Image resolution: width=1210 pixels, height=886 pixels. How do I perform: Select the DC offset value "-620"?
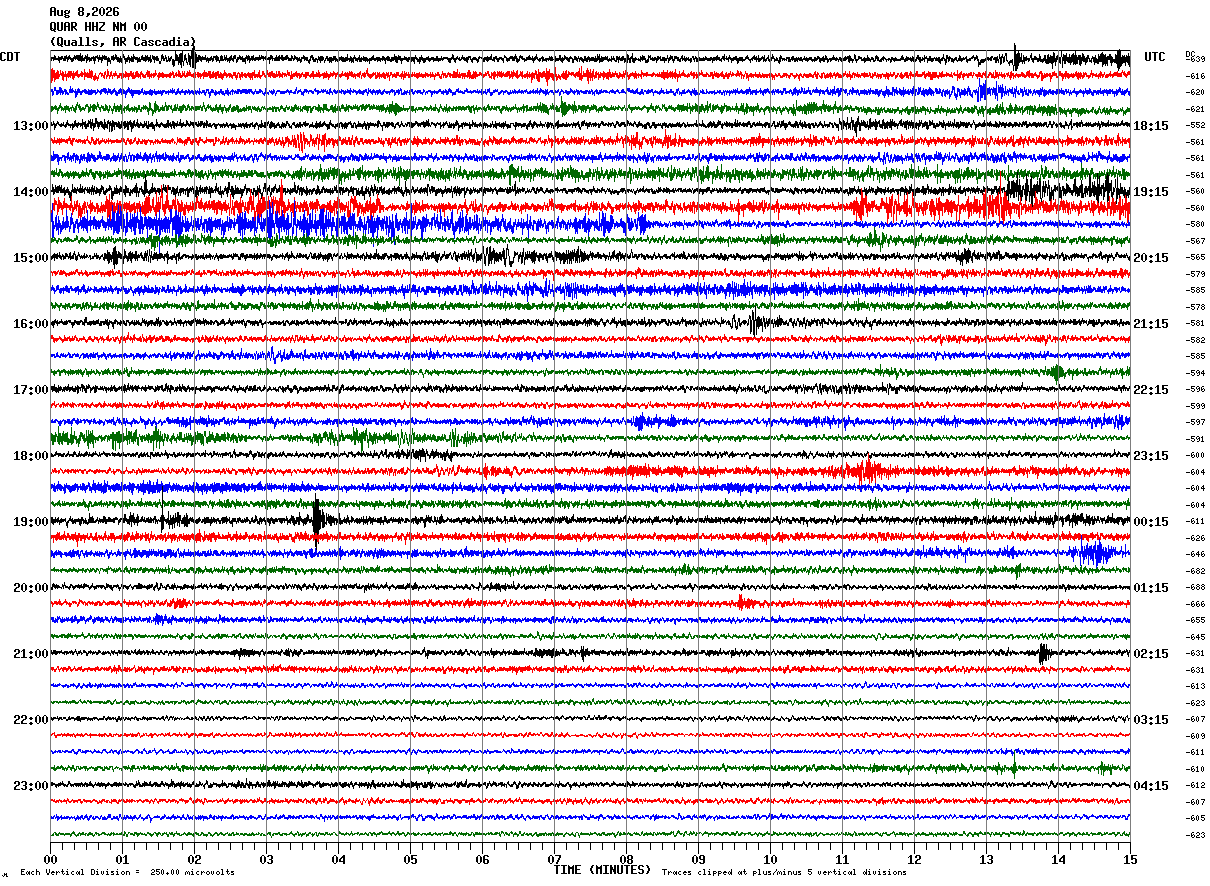click(x=1195, y=92)
